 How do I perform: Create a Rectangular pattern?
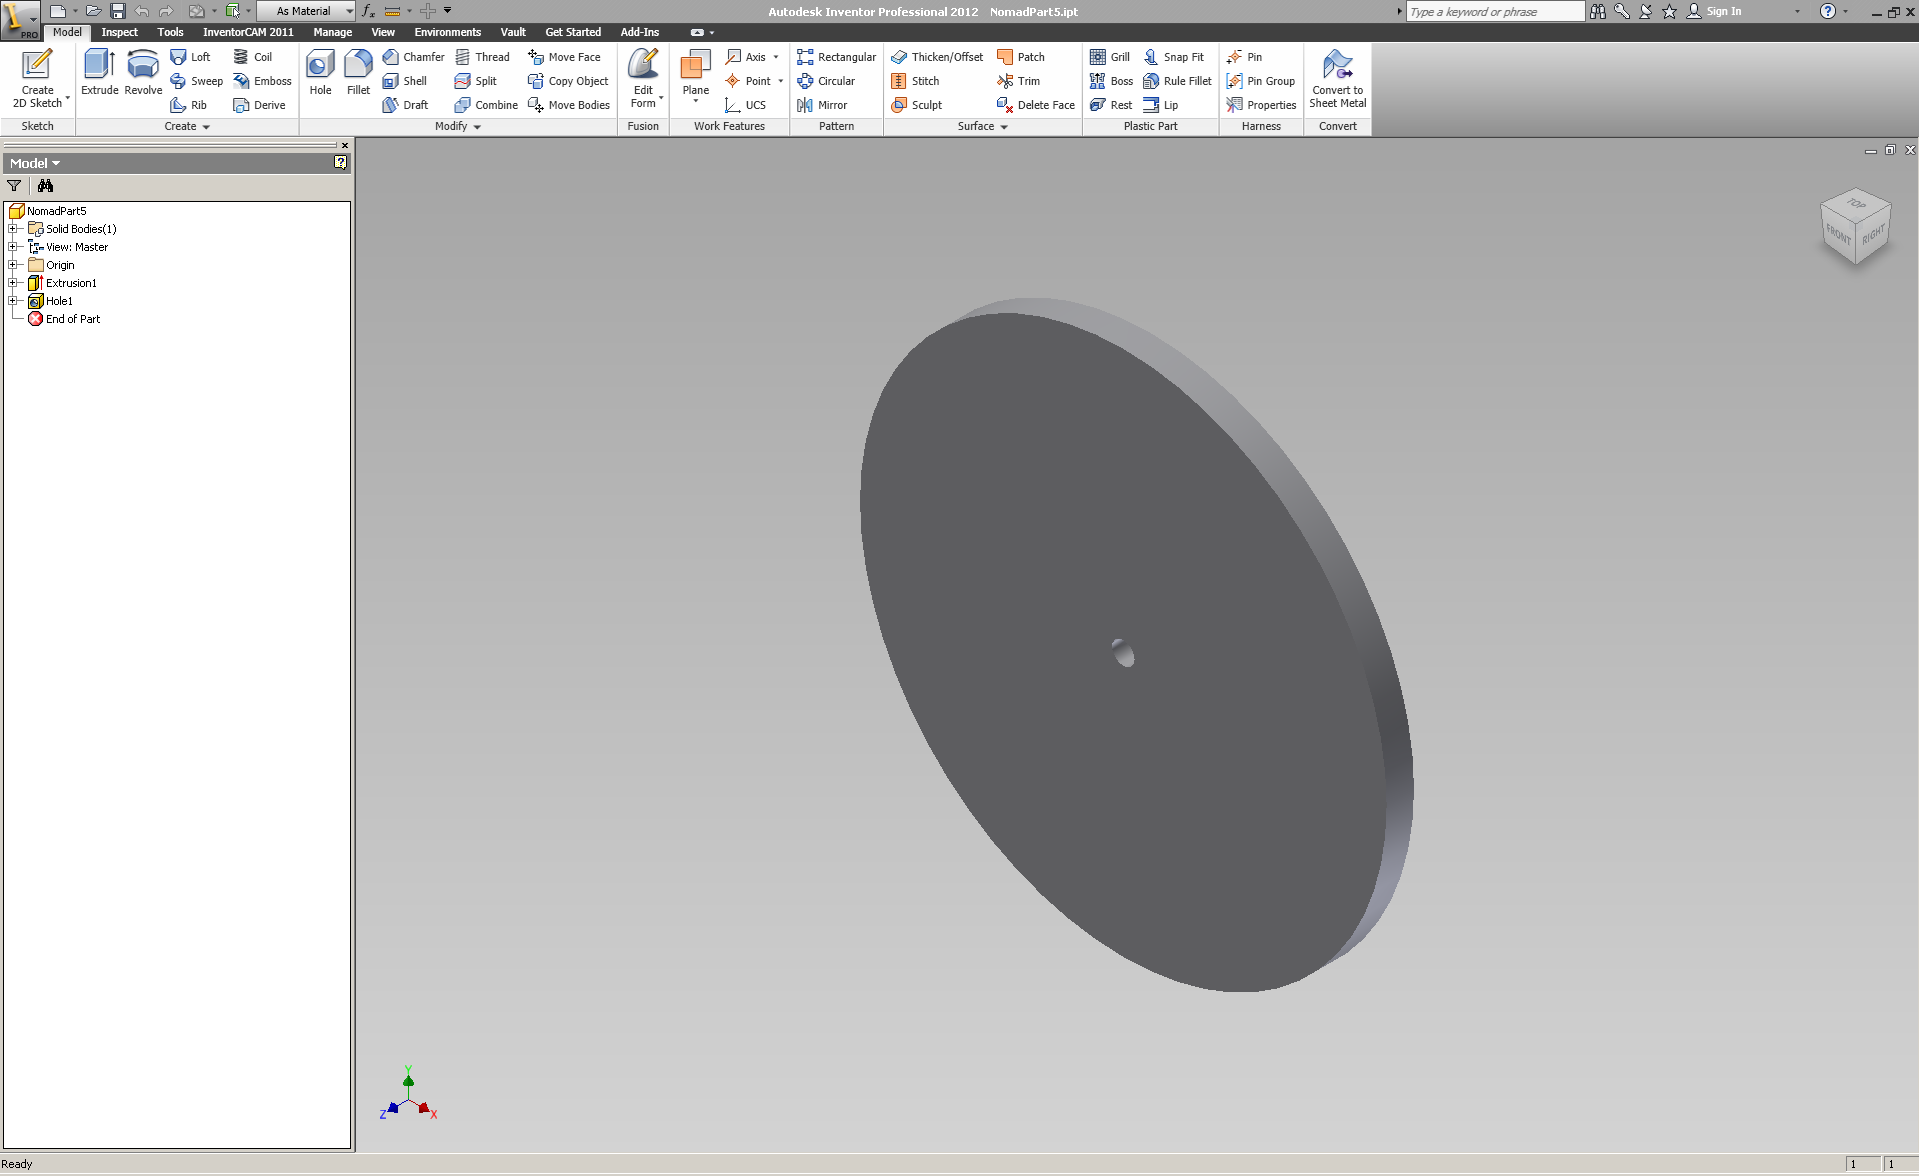pyautogui.click(x=836, y=57)
